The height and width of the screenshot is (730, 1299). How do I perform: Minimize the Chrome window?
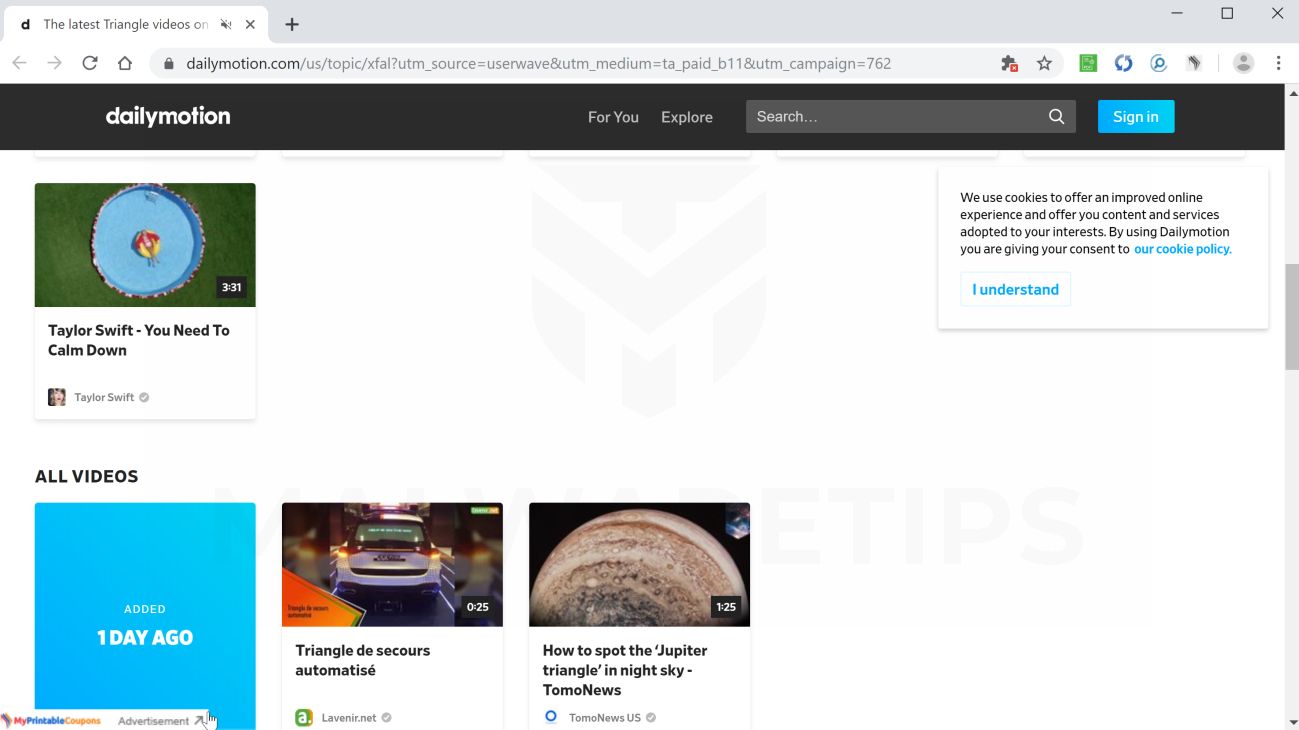pyautogui.click(x=1177, y=14)
